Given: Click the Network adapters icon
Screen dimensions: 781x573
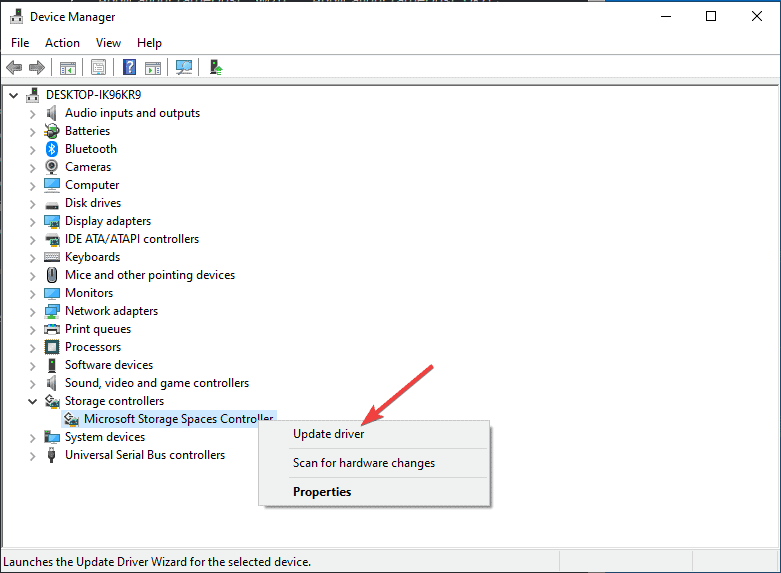Looking at the screenshot, I should click(x=52, y=311).
